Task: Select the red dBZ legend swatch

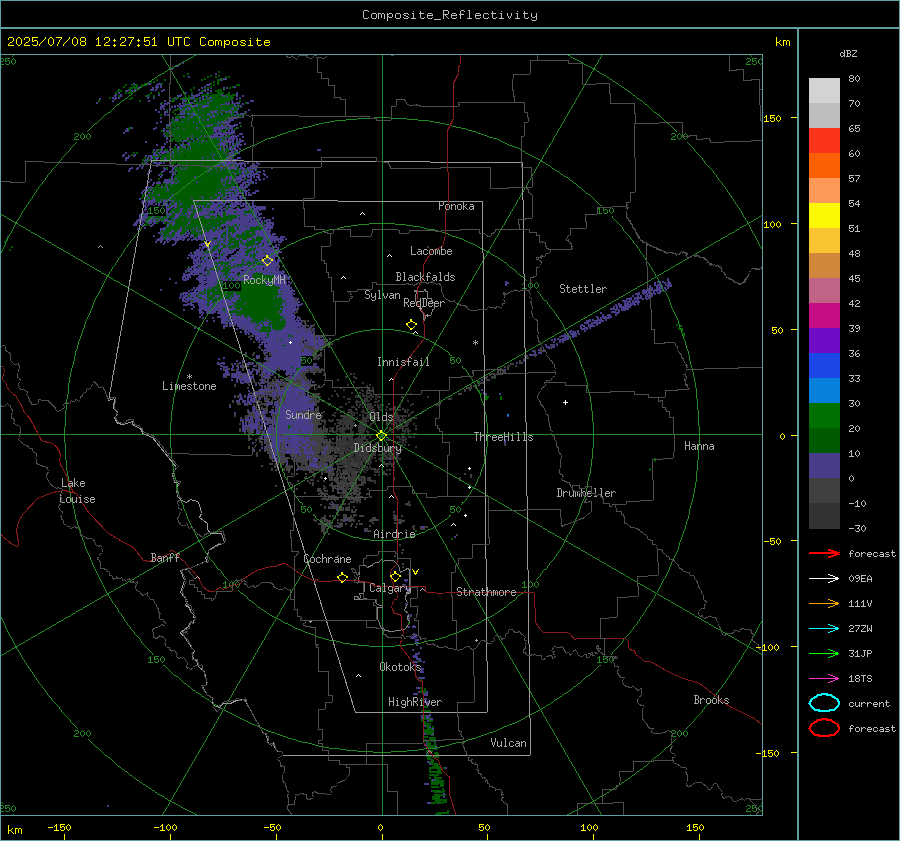Action: pos(824,140)
